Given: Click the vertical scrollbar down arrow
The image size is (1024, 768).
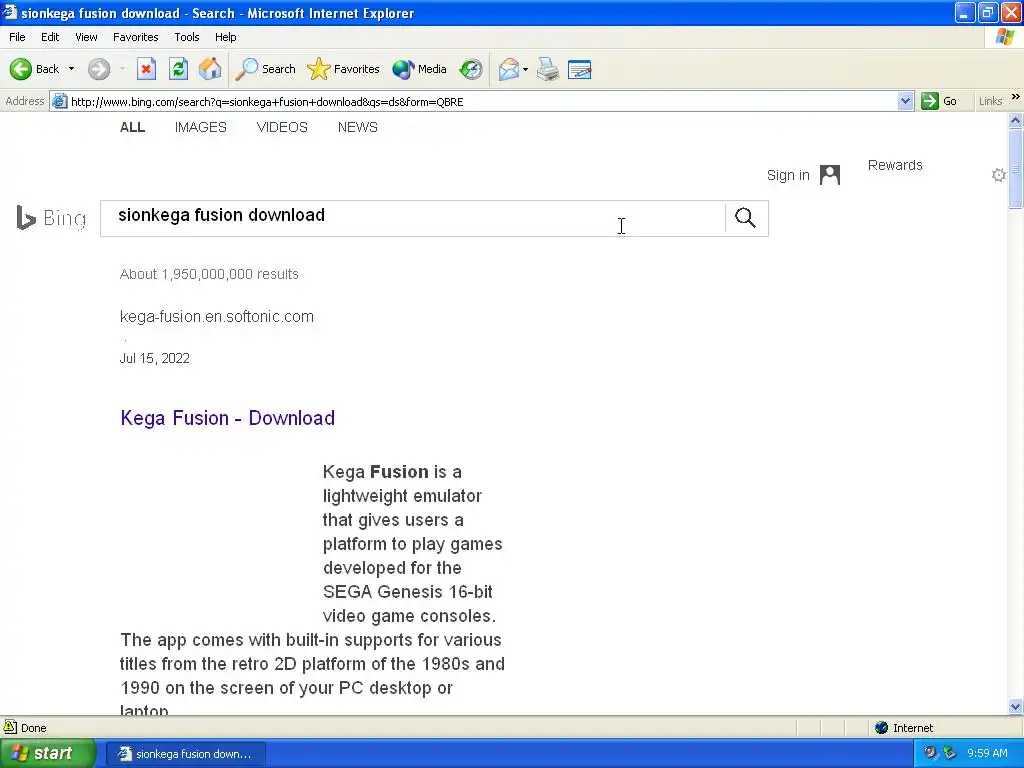Looking at the screenshot, I should pos(1016,707).
